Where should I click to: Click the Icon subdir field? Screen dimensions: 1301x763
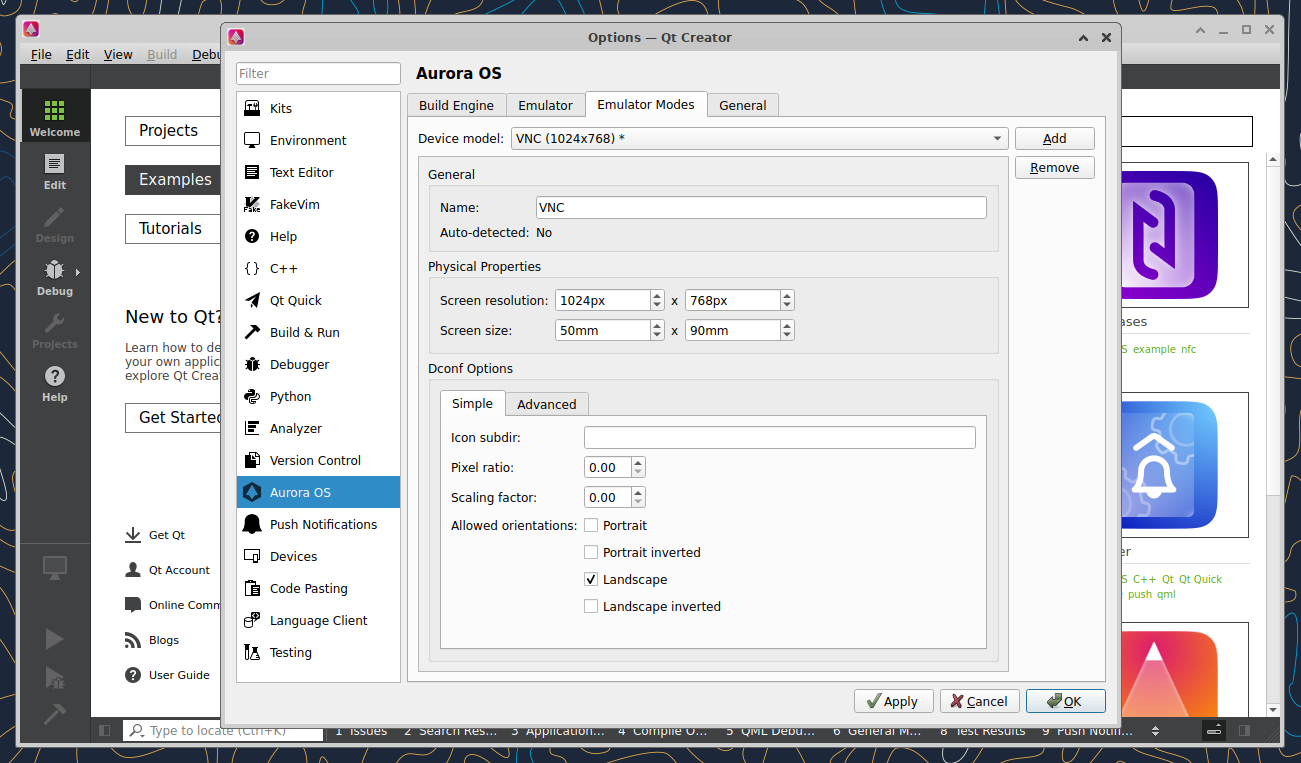(x=780, y=438)
